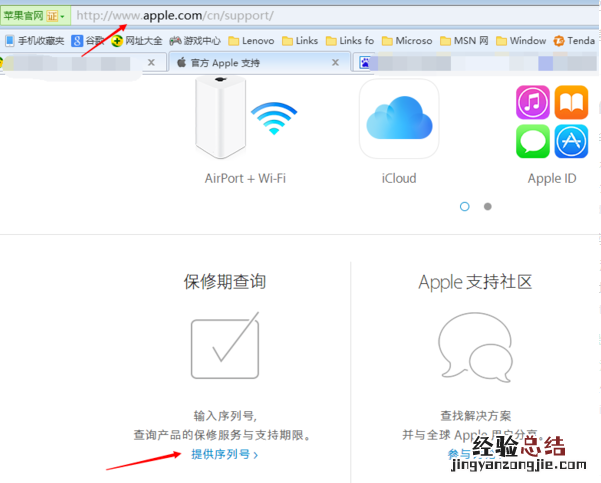Select the second carousel page dot

click(488, 207)
